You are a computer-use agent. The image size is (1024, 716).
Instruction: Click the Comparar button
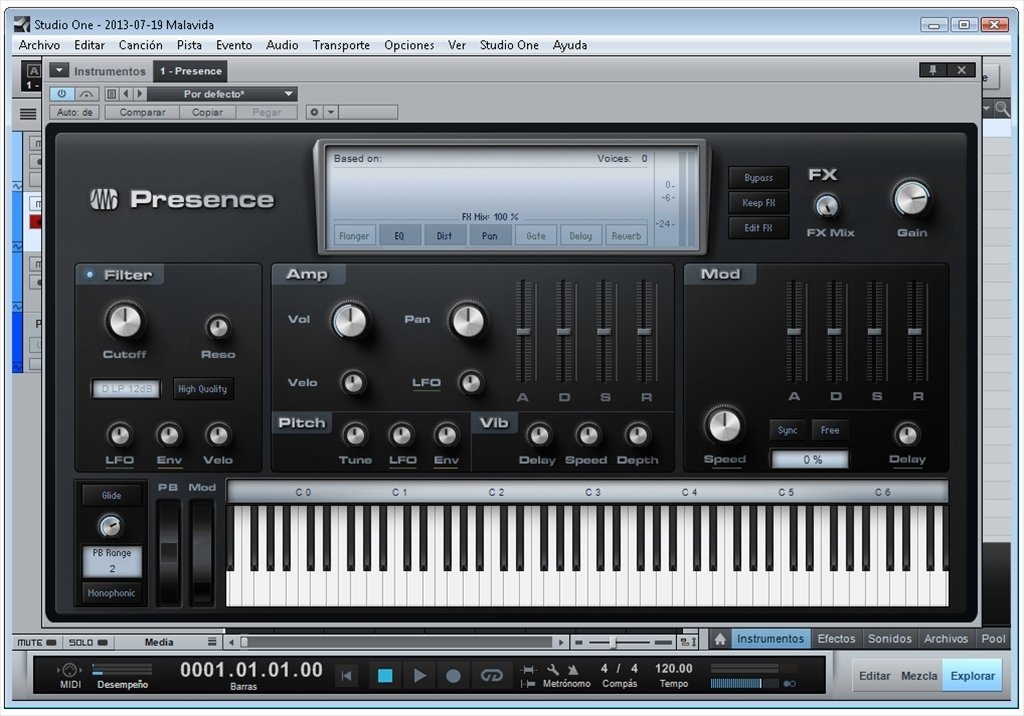[x=142, y=112]
